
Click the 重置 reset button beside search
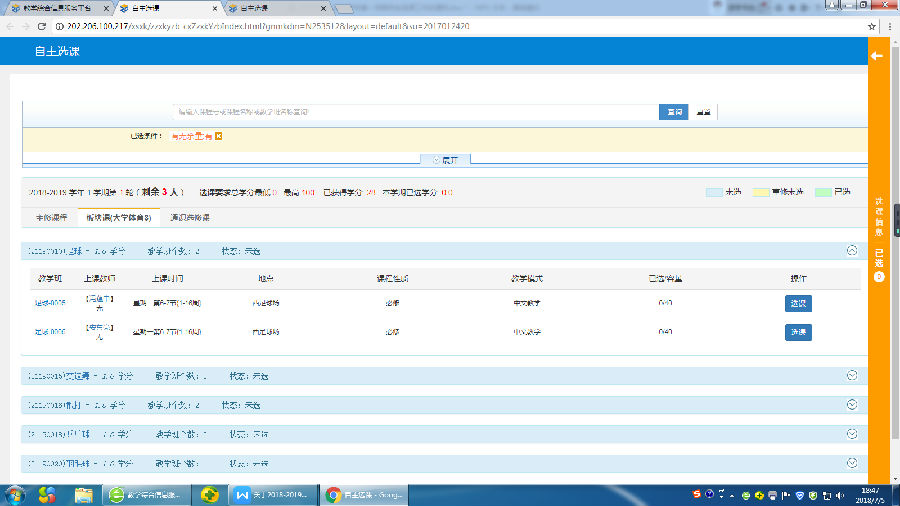click(x=704, y=112)
